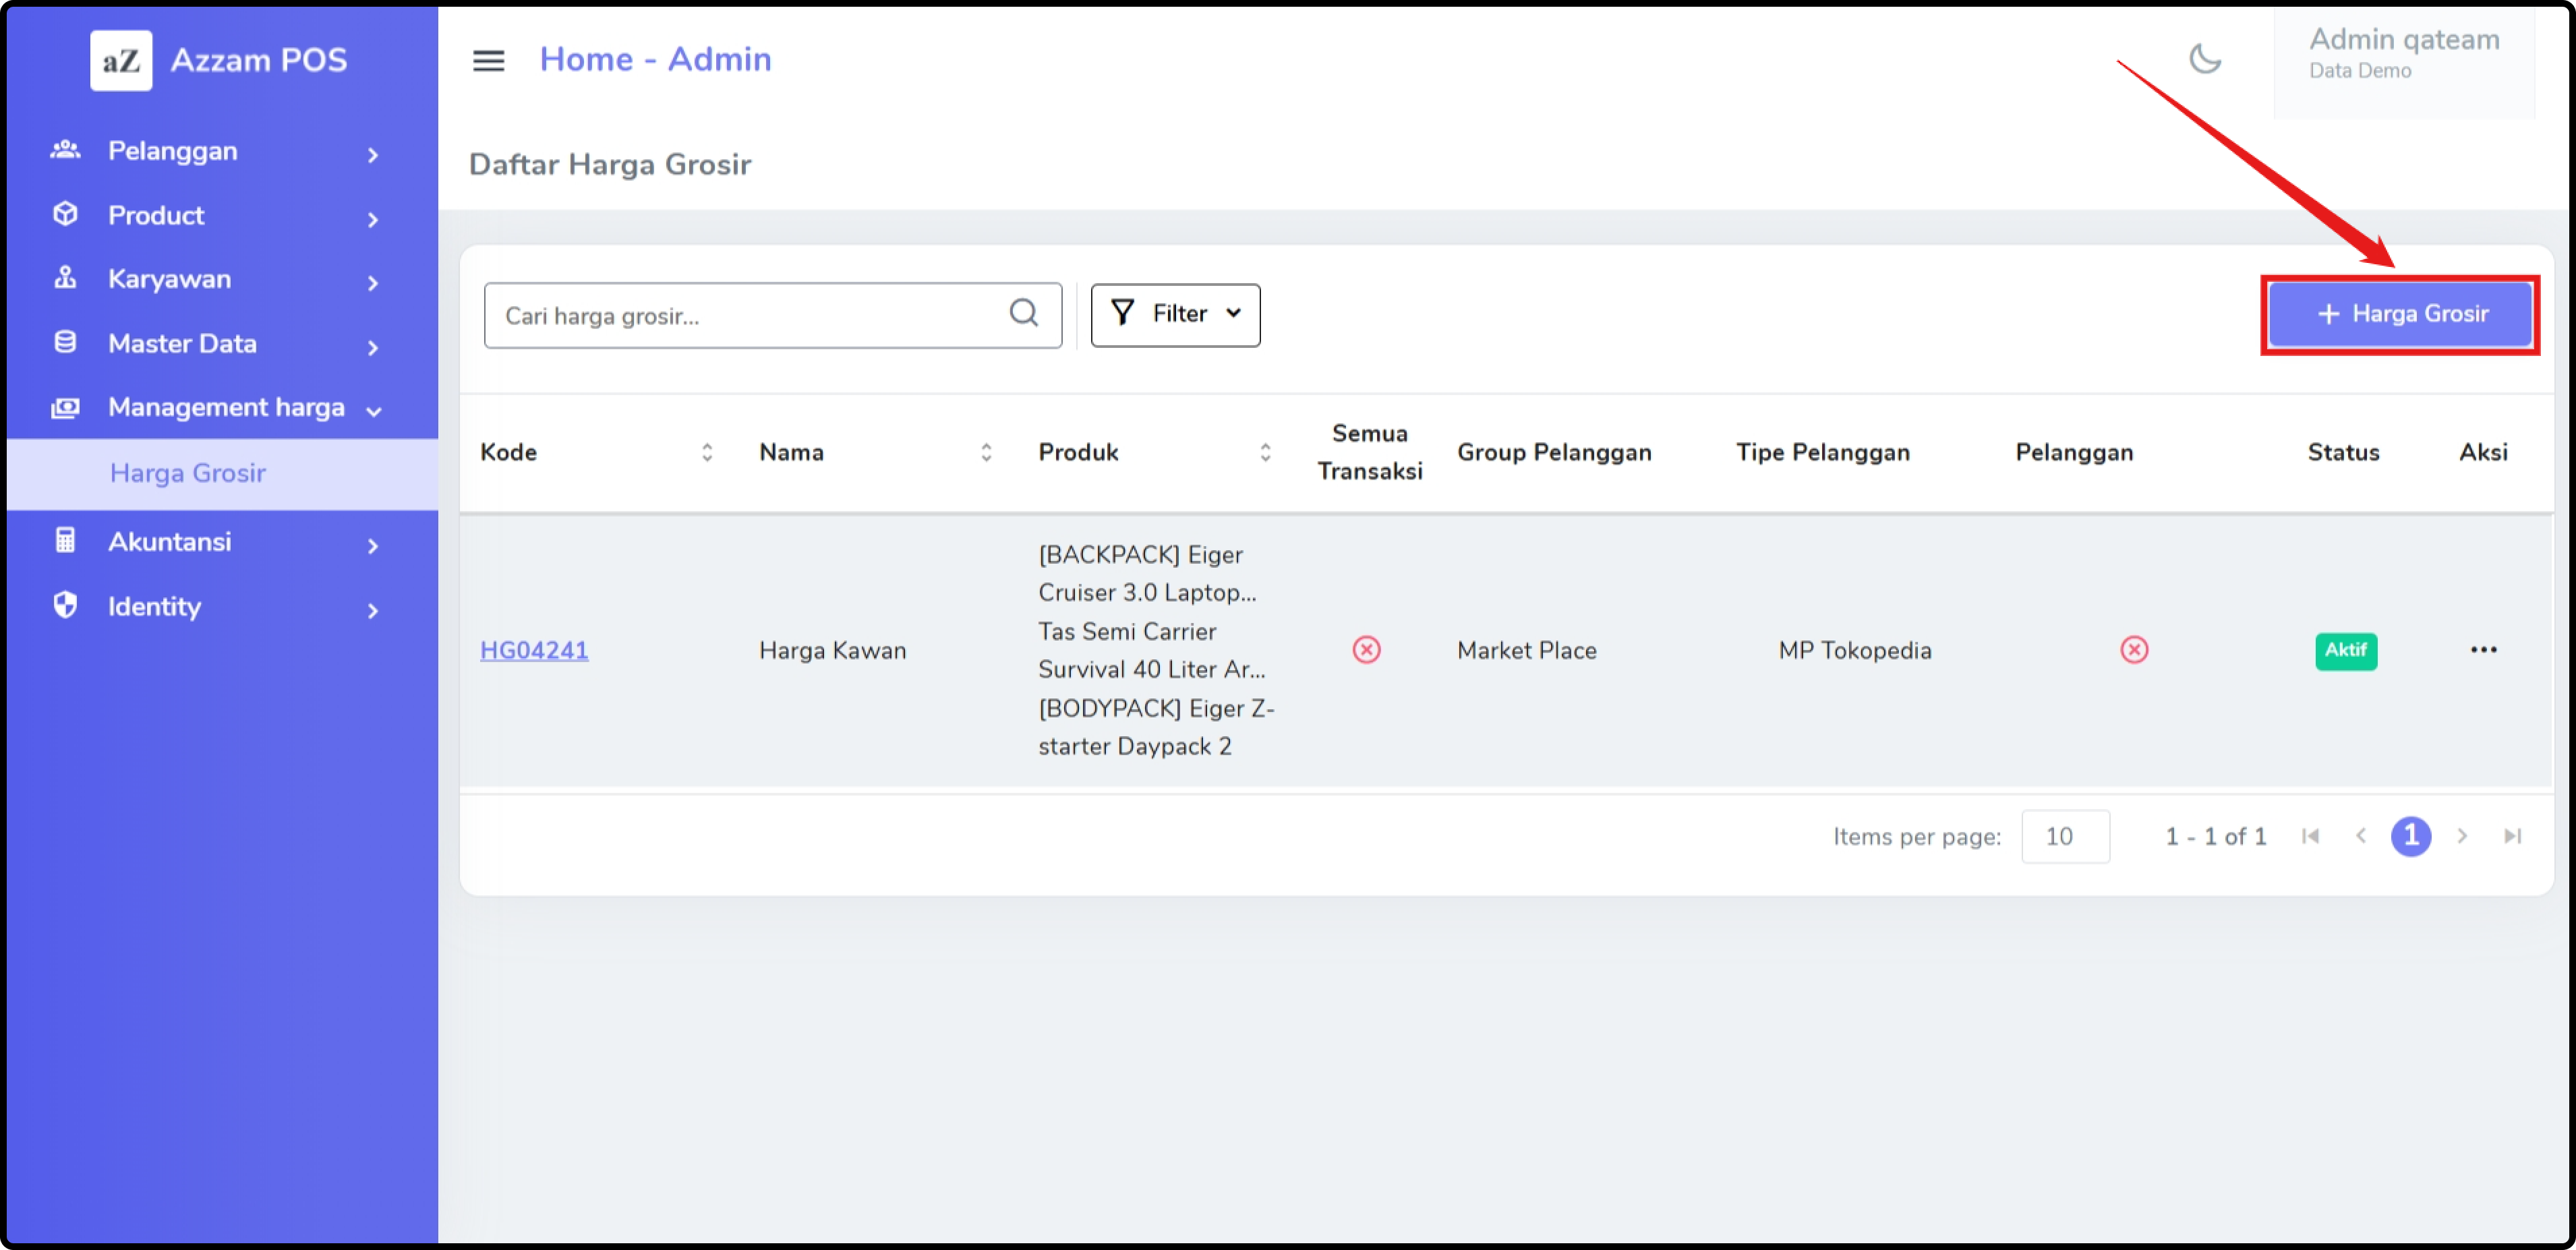Open the Filter dropdown

(1174, 315)
